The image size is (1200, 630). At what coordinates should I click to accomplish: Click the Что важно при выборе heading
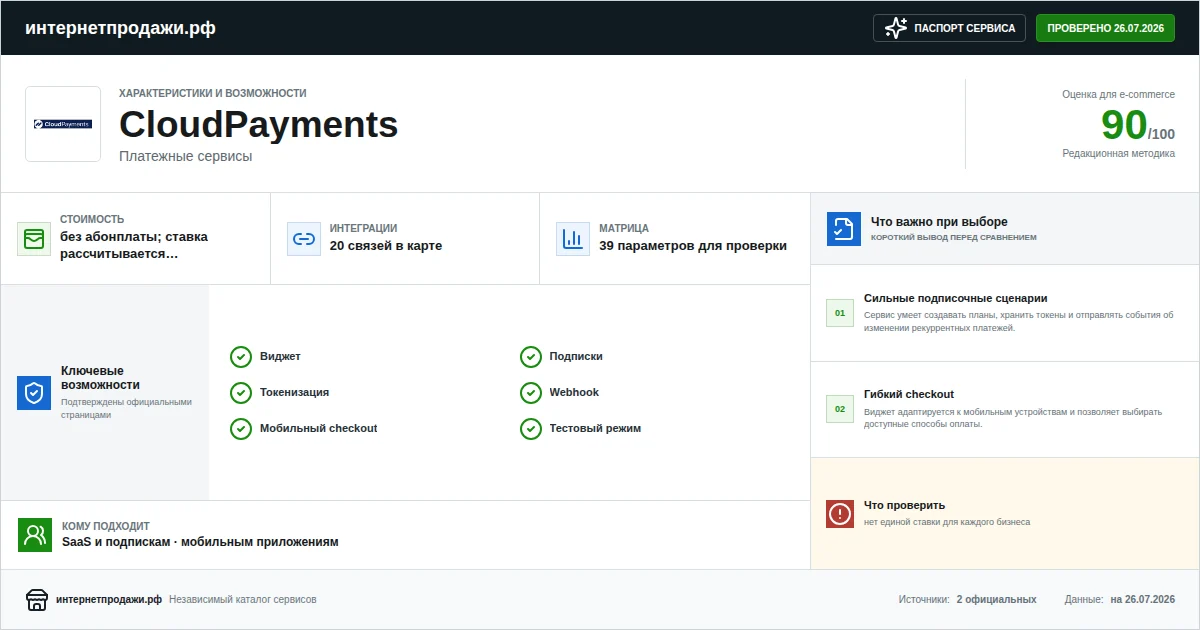tap(939, 222)
